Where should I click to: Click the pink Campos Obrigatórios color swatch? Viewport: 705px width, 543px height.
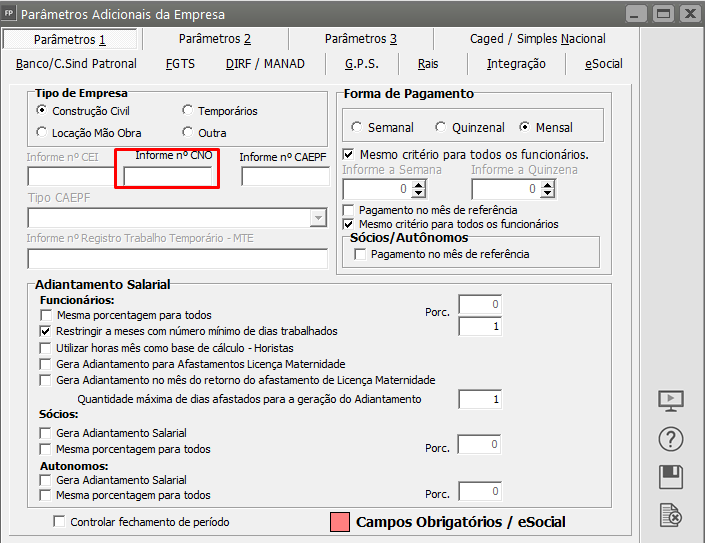point(339,521)
